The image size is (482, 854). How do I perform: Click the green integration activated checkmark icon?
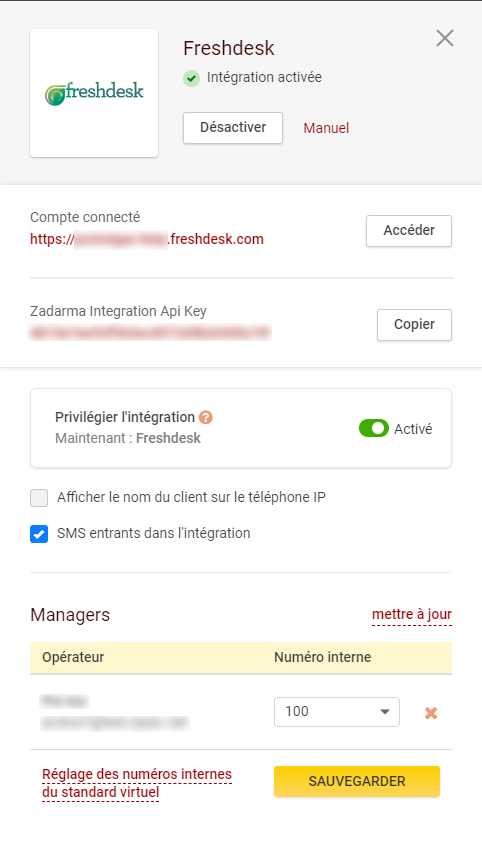(x=191, y=78)
